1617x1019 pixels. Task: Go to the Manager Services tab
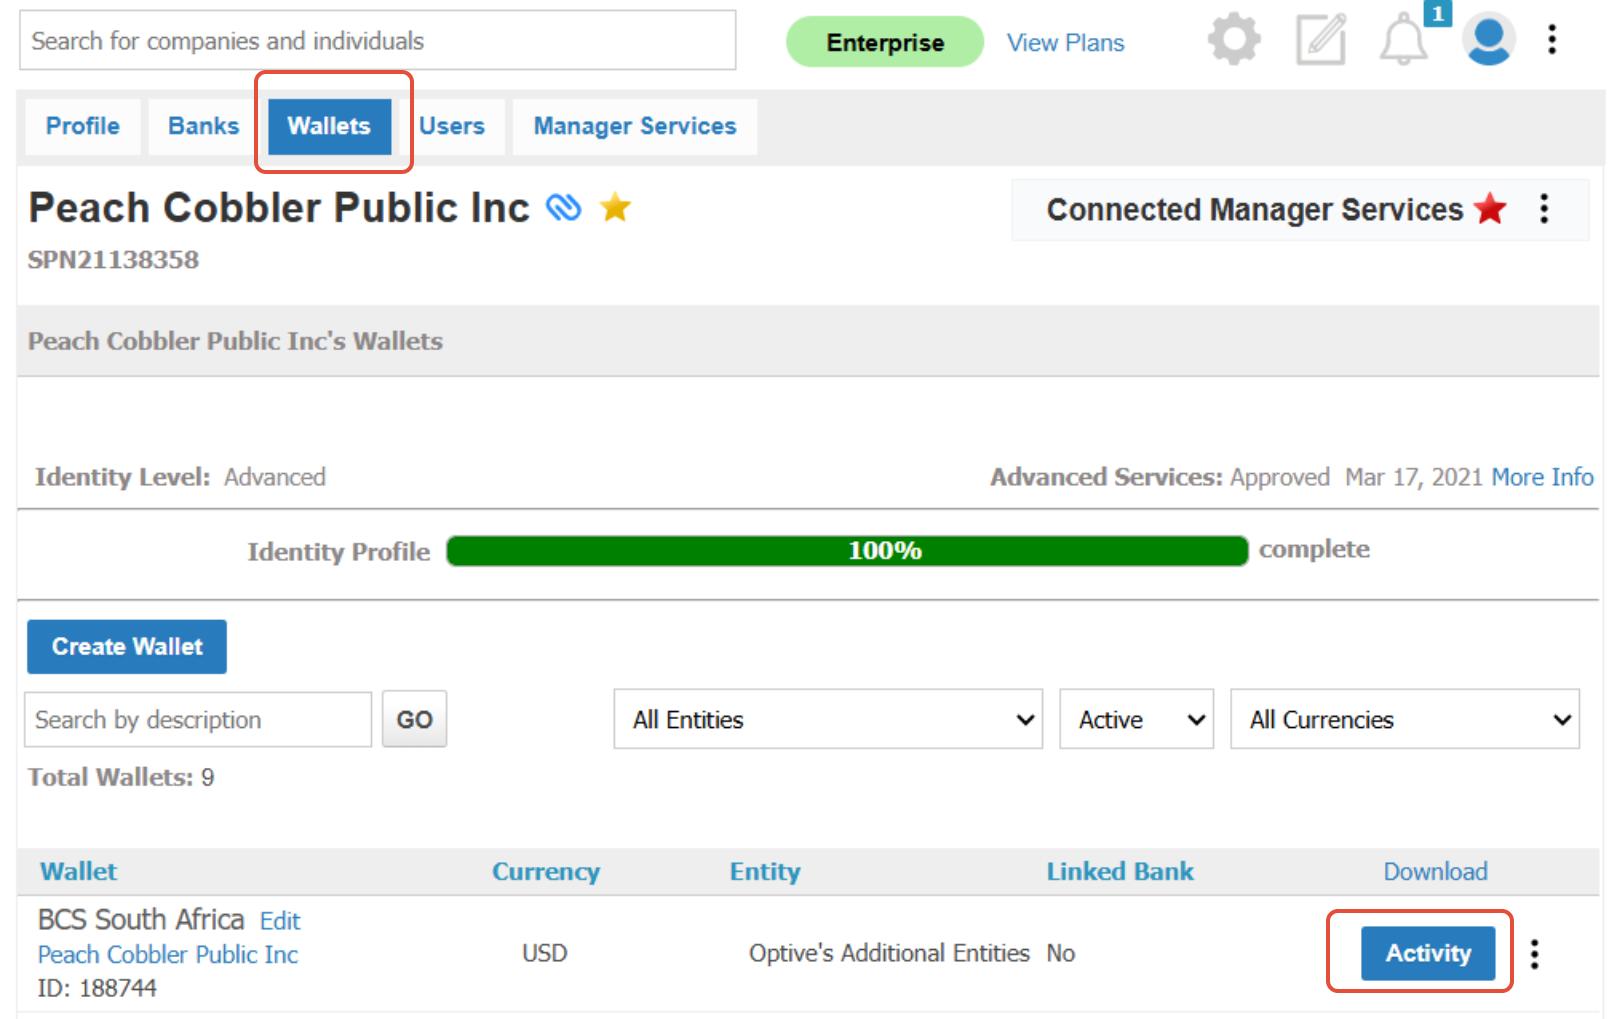pyautogui.click(x=635, y=126)
